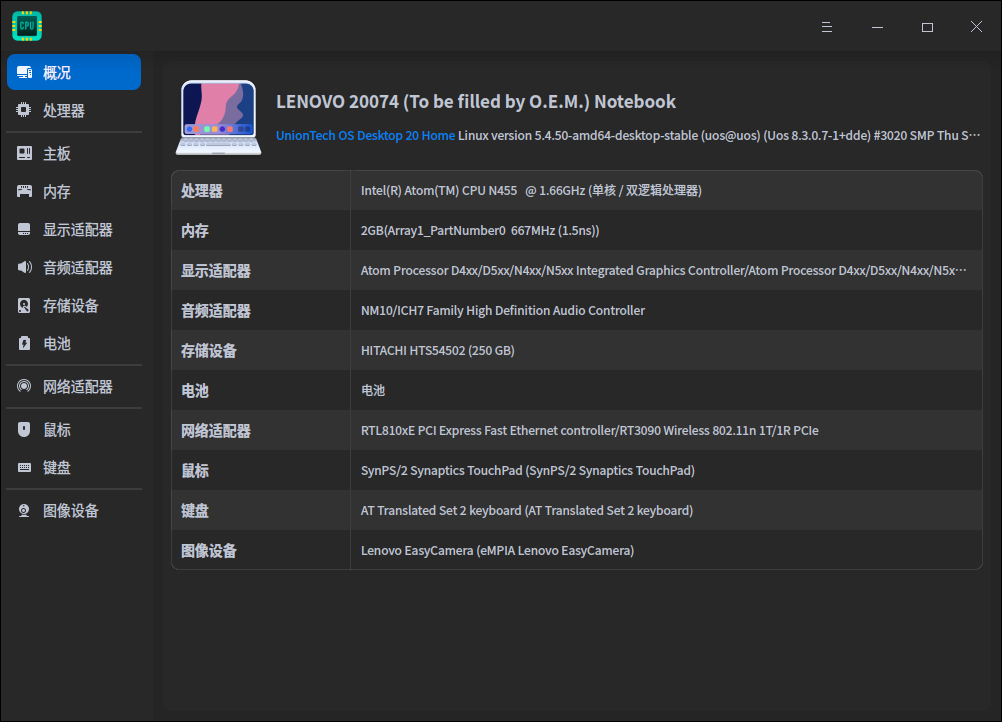Click the laptop thumbnail image
This screenshot has height=722, width=1002.
218,115
